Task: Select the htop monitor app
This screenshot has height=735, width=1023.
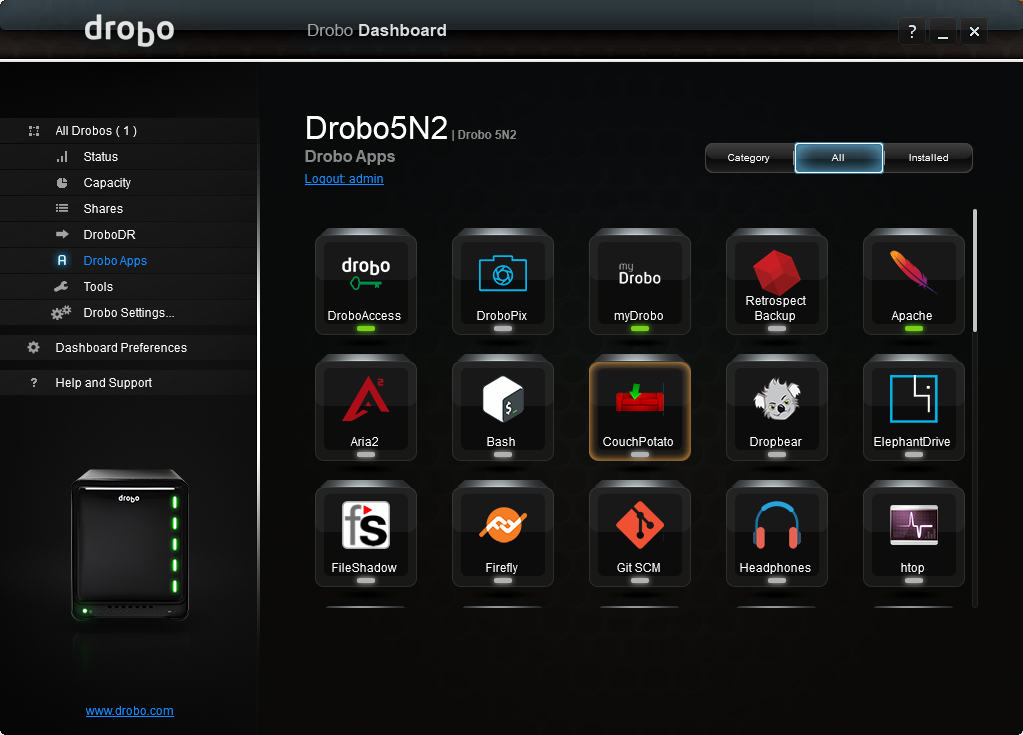Action: 913,533
